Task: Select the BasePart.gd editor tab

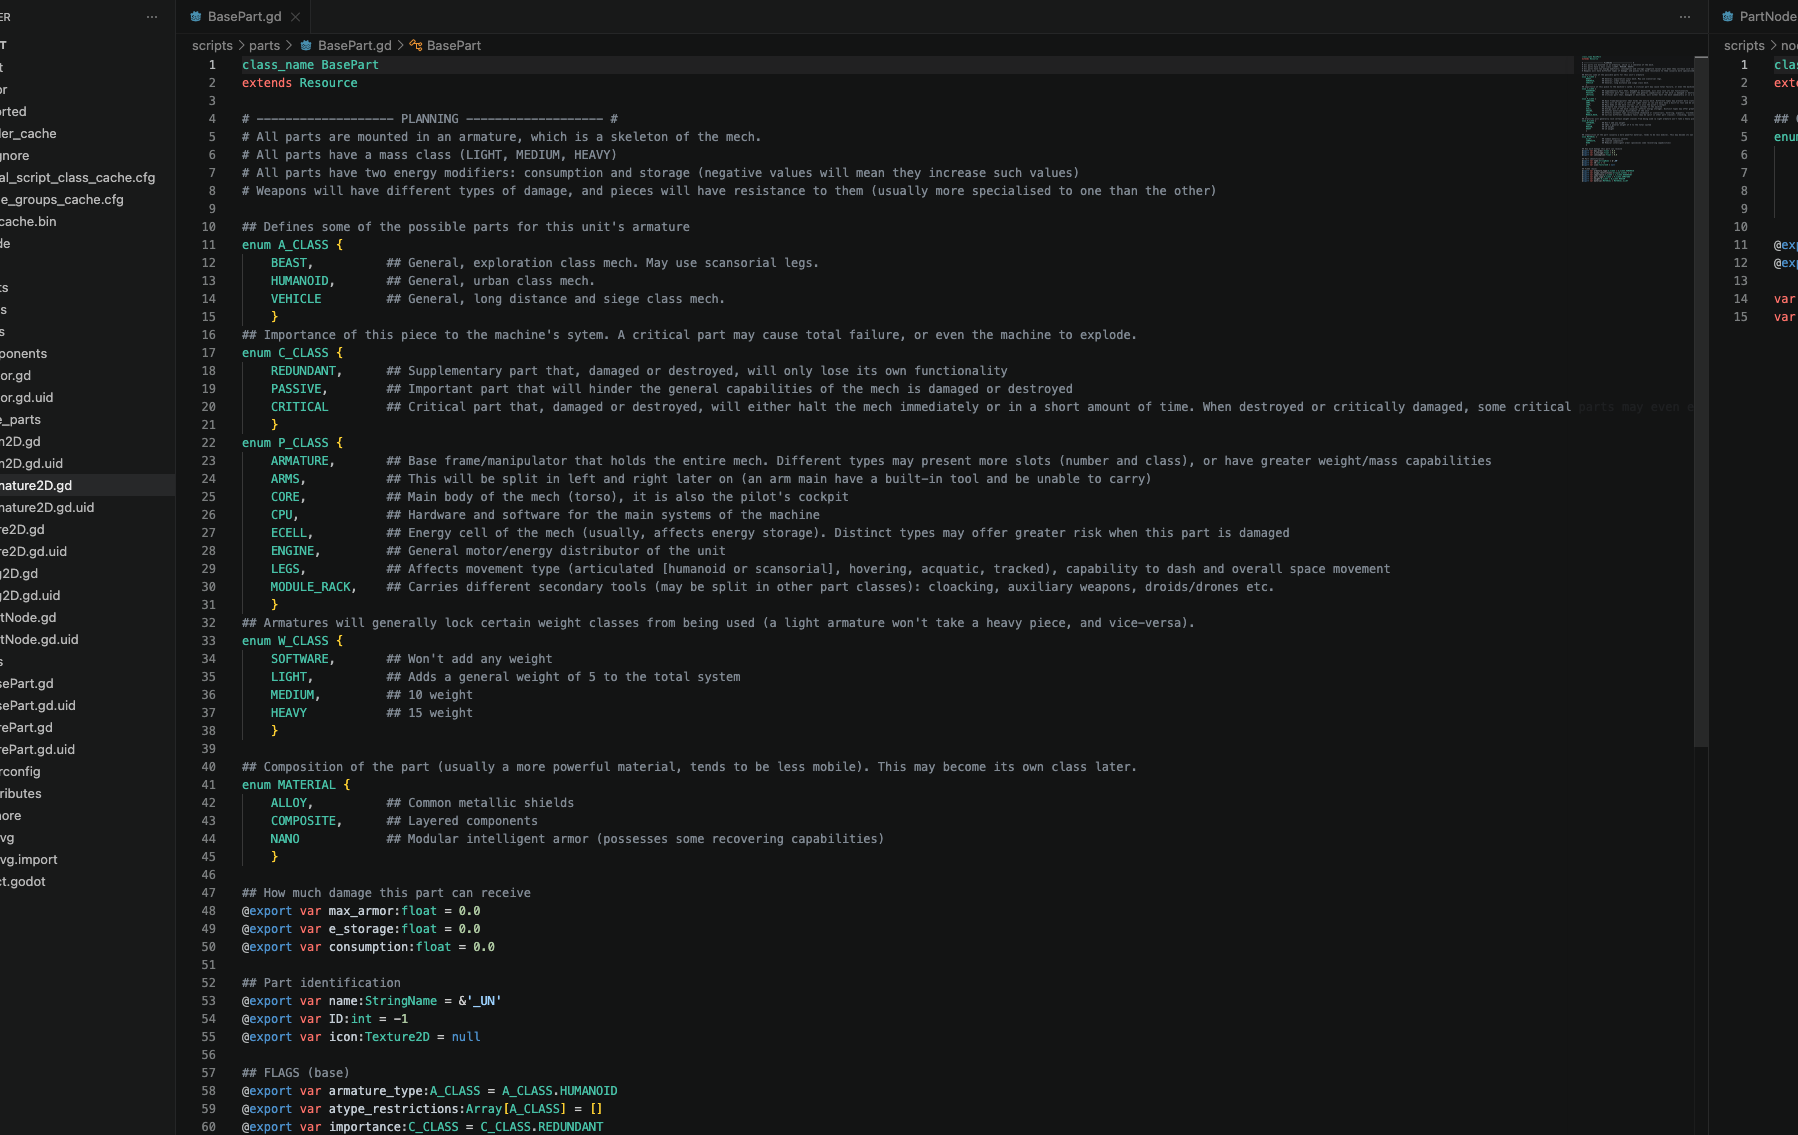Action: tap(243, 17)
